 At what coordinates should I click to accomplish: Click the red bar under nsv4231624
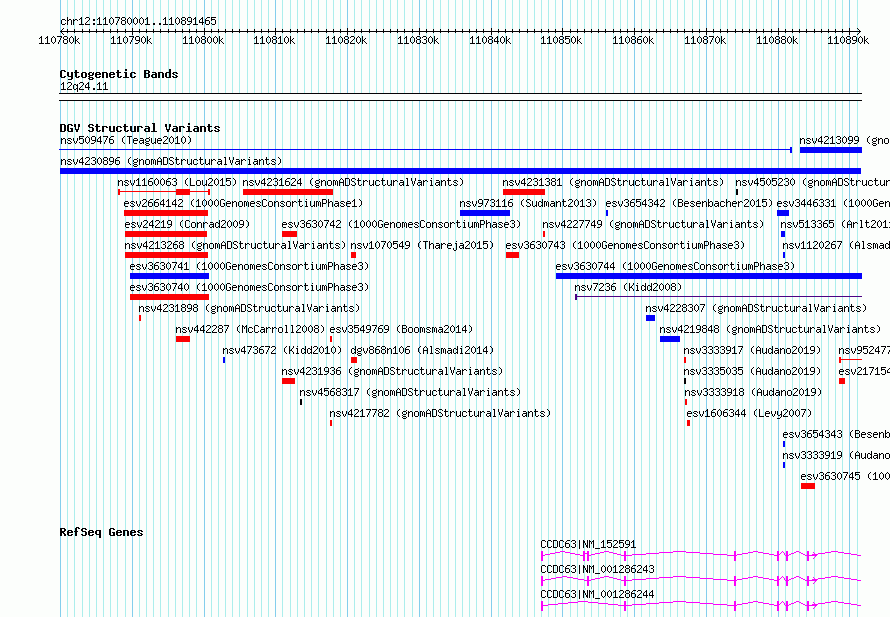pyautogui.click(x=287, y=192)
